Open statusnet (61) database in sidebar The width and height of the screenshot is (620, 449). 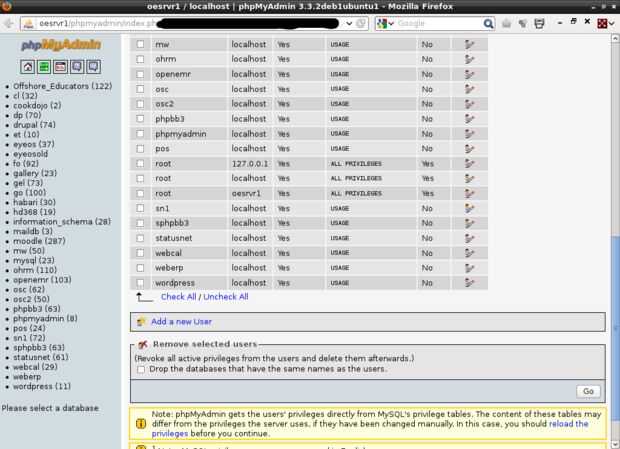(x=41, y=357)
